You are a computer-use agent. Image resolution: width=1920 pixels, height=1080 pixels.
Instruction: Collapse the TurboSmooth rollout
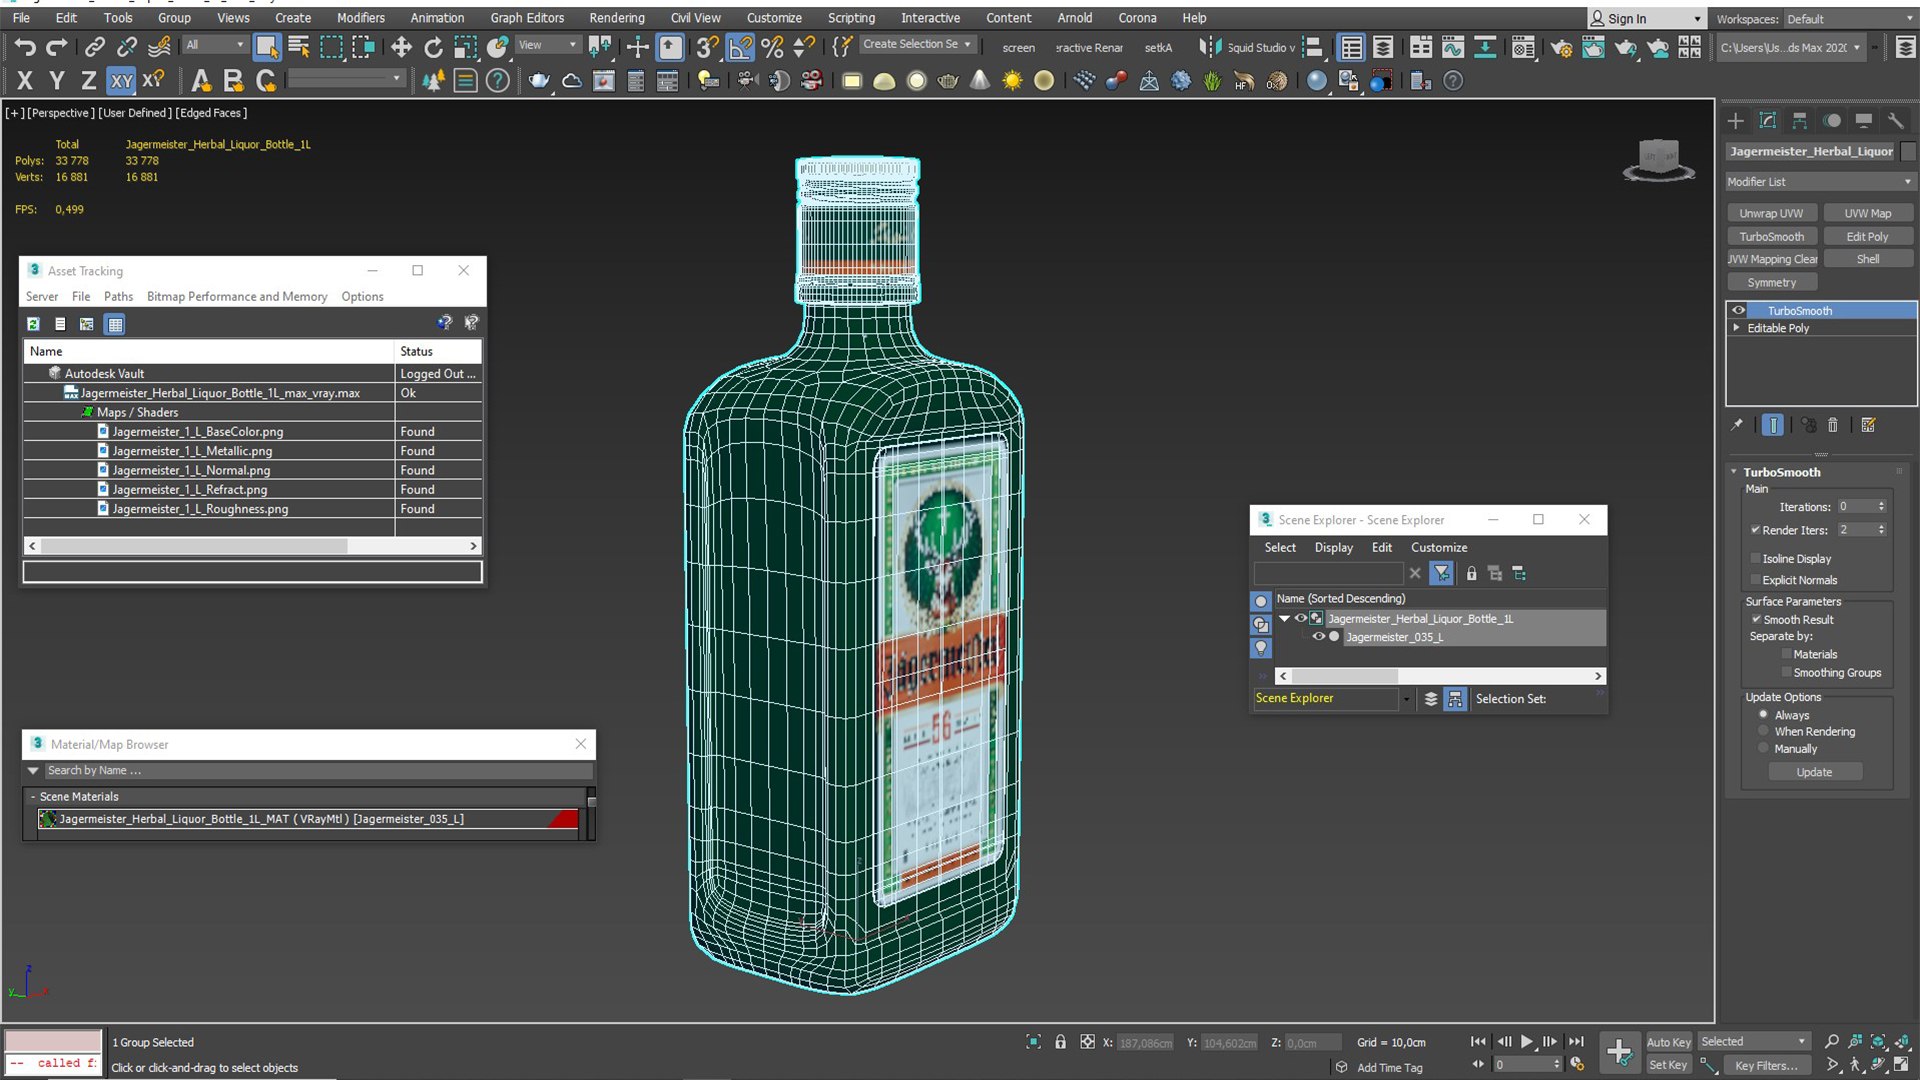tap(1734, 472)
